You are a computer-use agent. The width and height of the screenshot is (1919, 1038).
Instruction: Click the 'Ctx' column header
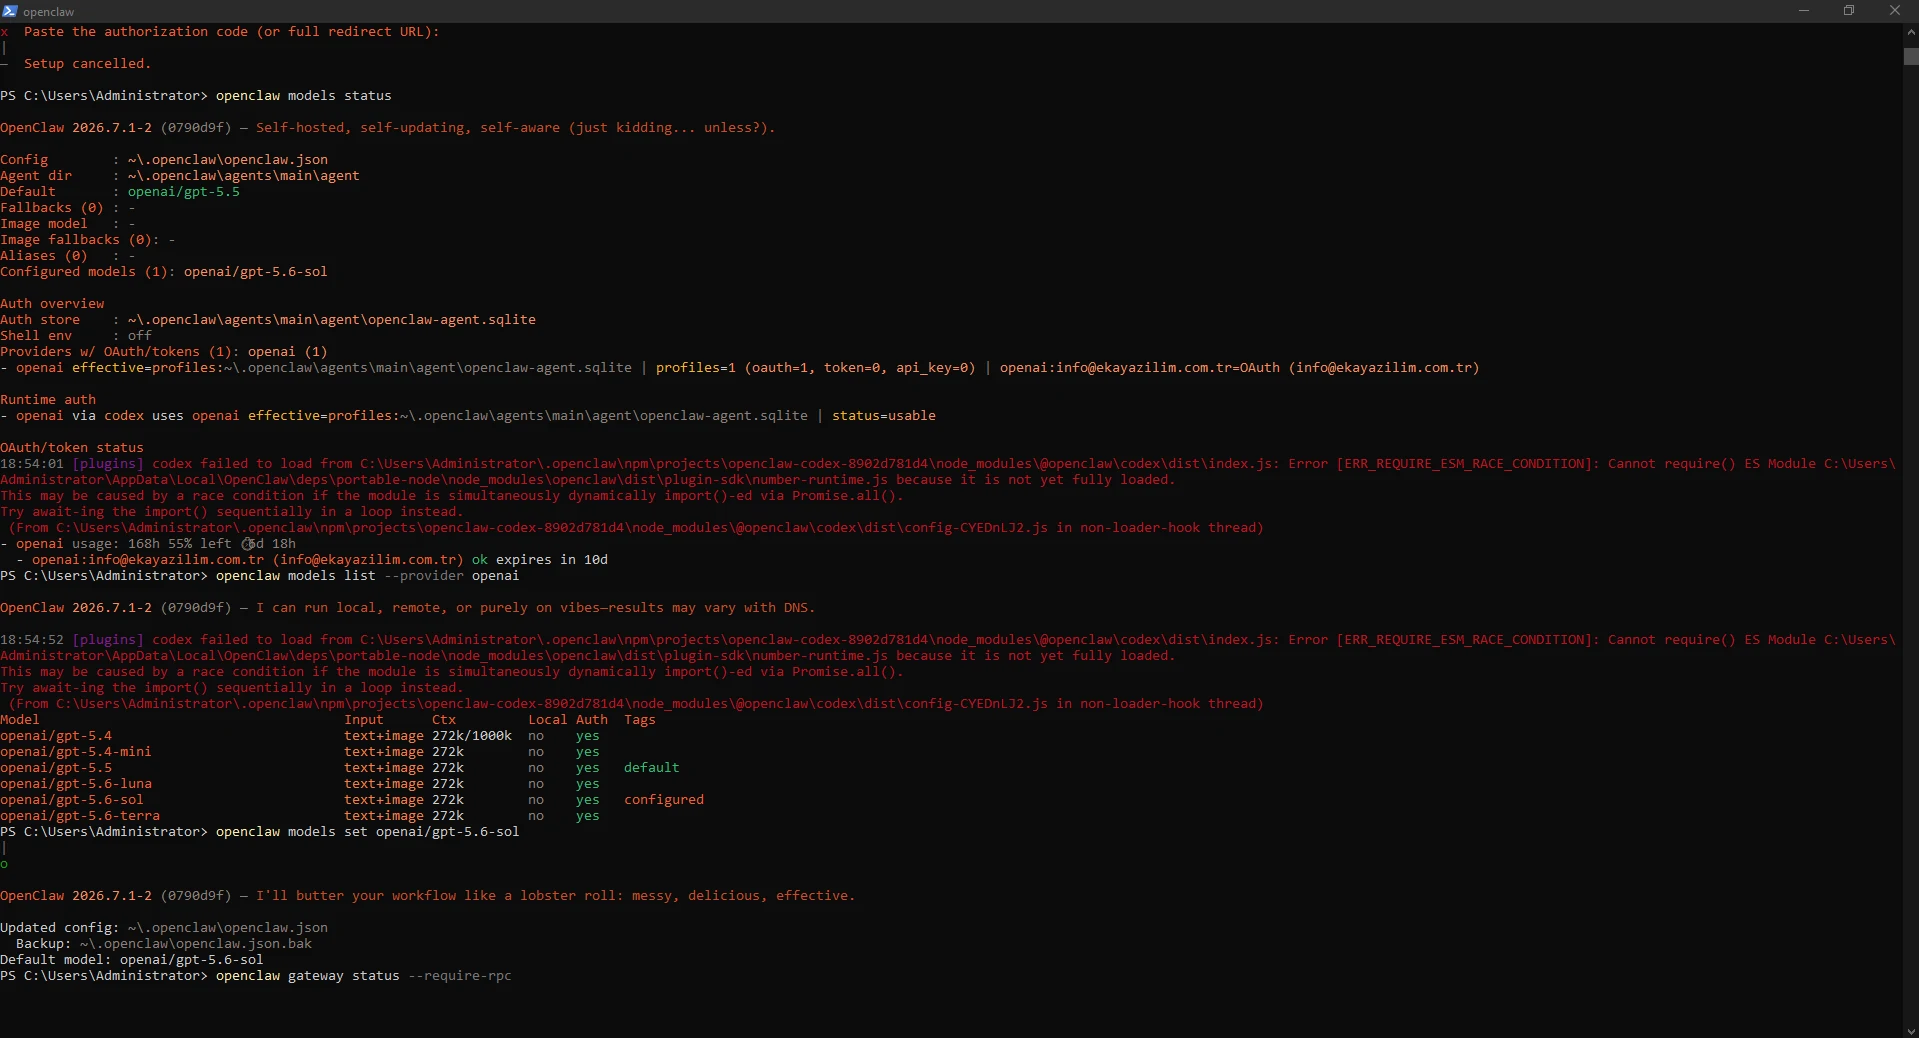pos(444,720)
